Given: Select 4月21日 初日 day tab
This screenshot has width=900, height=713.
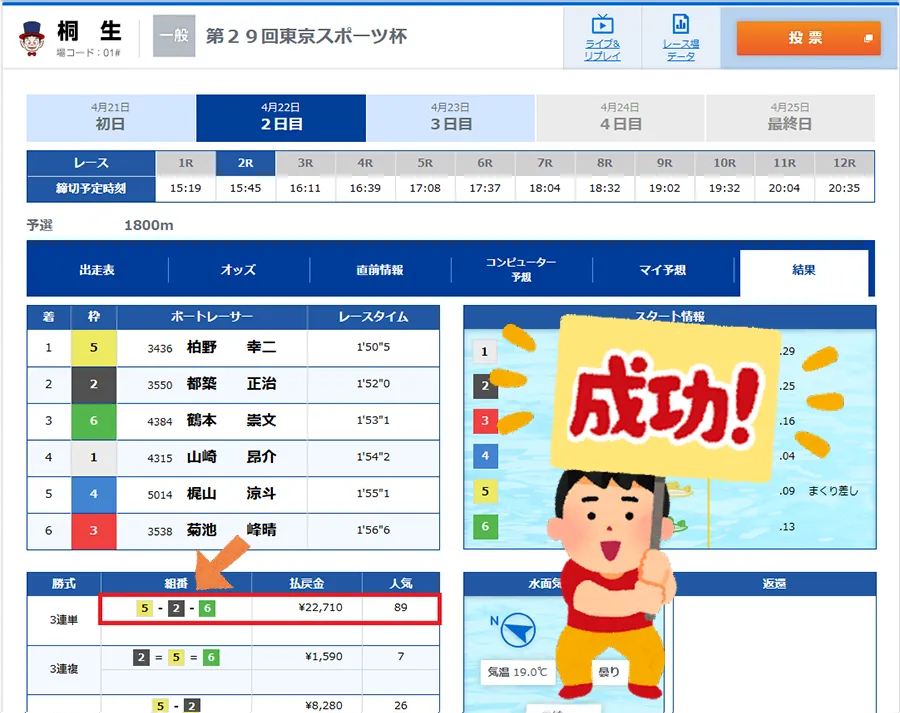Looking at the screenshot, I should pyautogui.click(x=111, y=118).
